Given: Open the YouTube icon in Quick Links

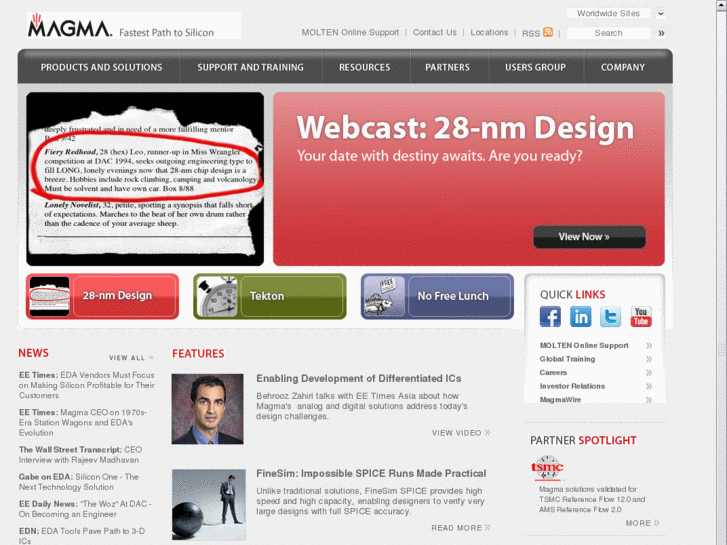Looking at the screenshot, I should click(641, 317).
